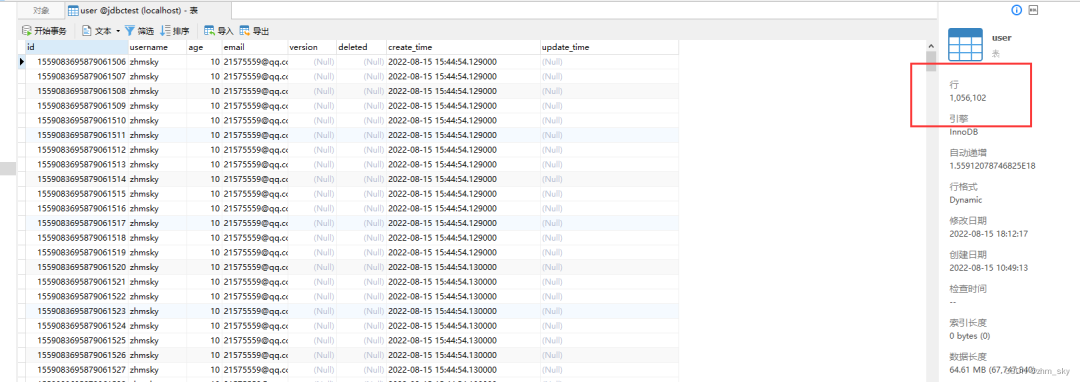Click the create_time column header
This screenshot has width=1080, height=382.
pyautogui.click(x=463, y=47)
